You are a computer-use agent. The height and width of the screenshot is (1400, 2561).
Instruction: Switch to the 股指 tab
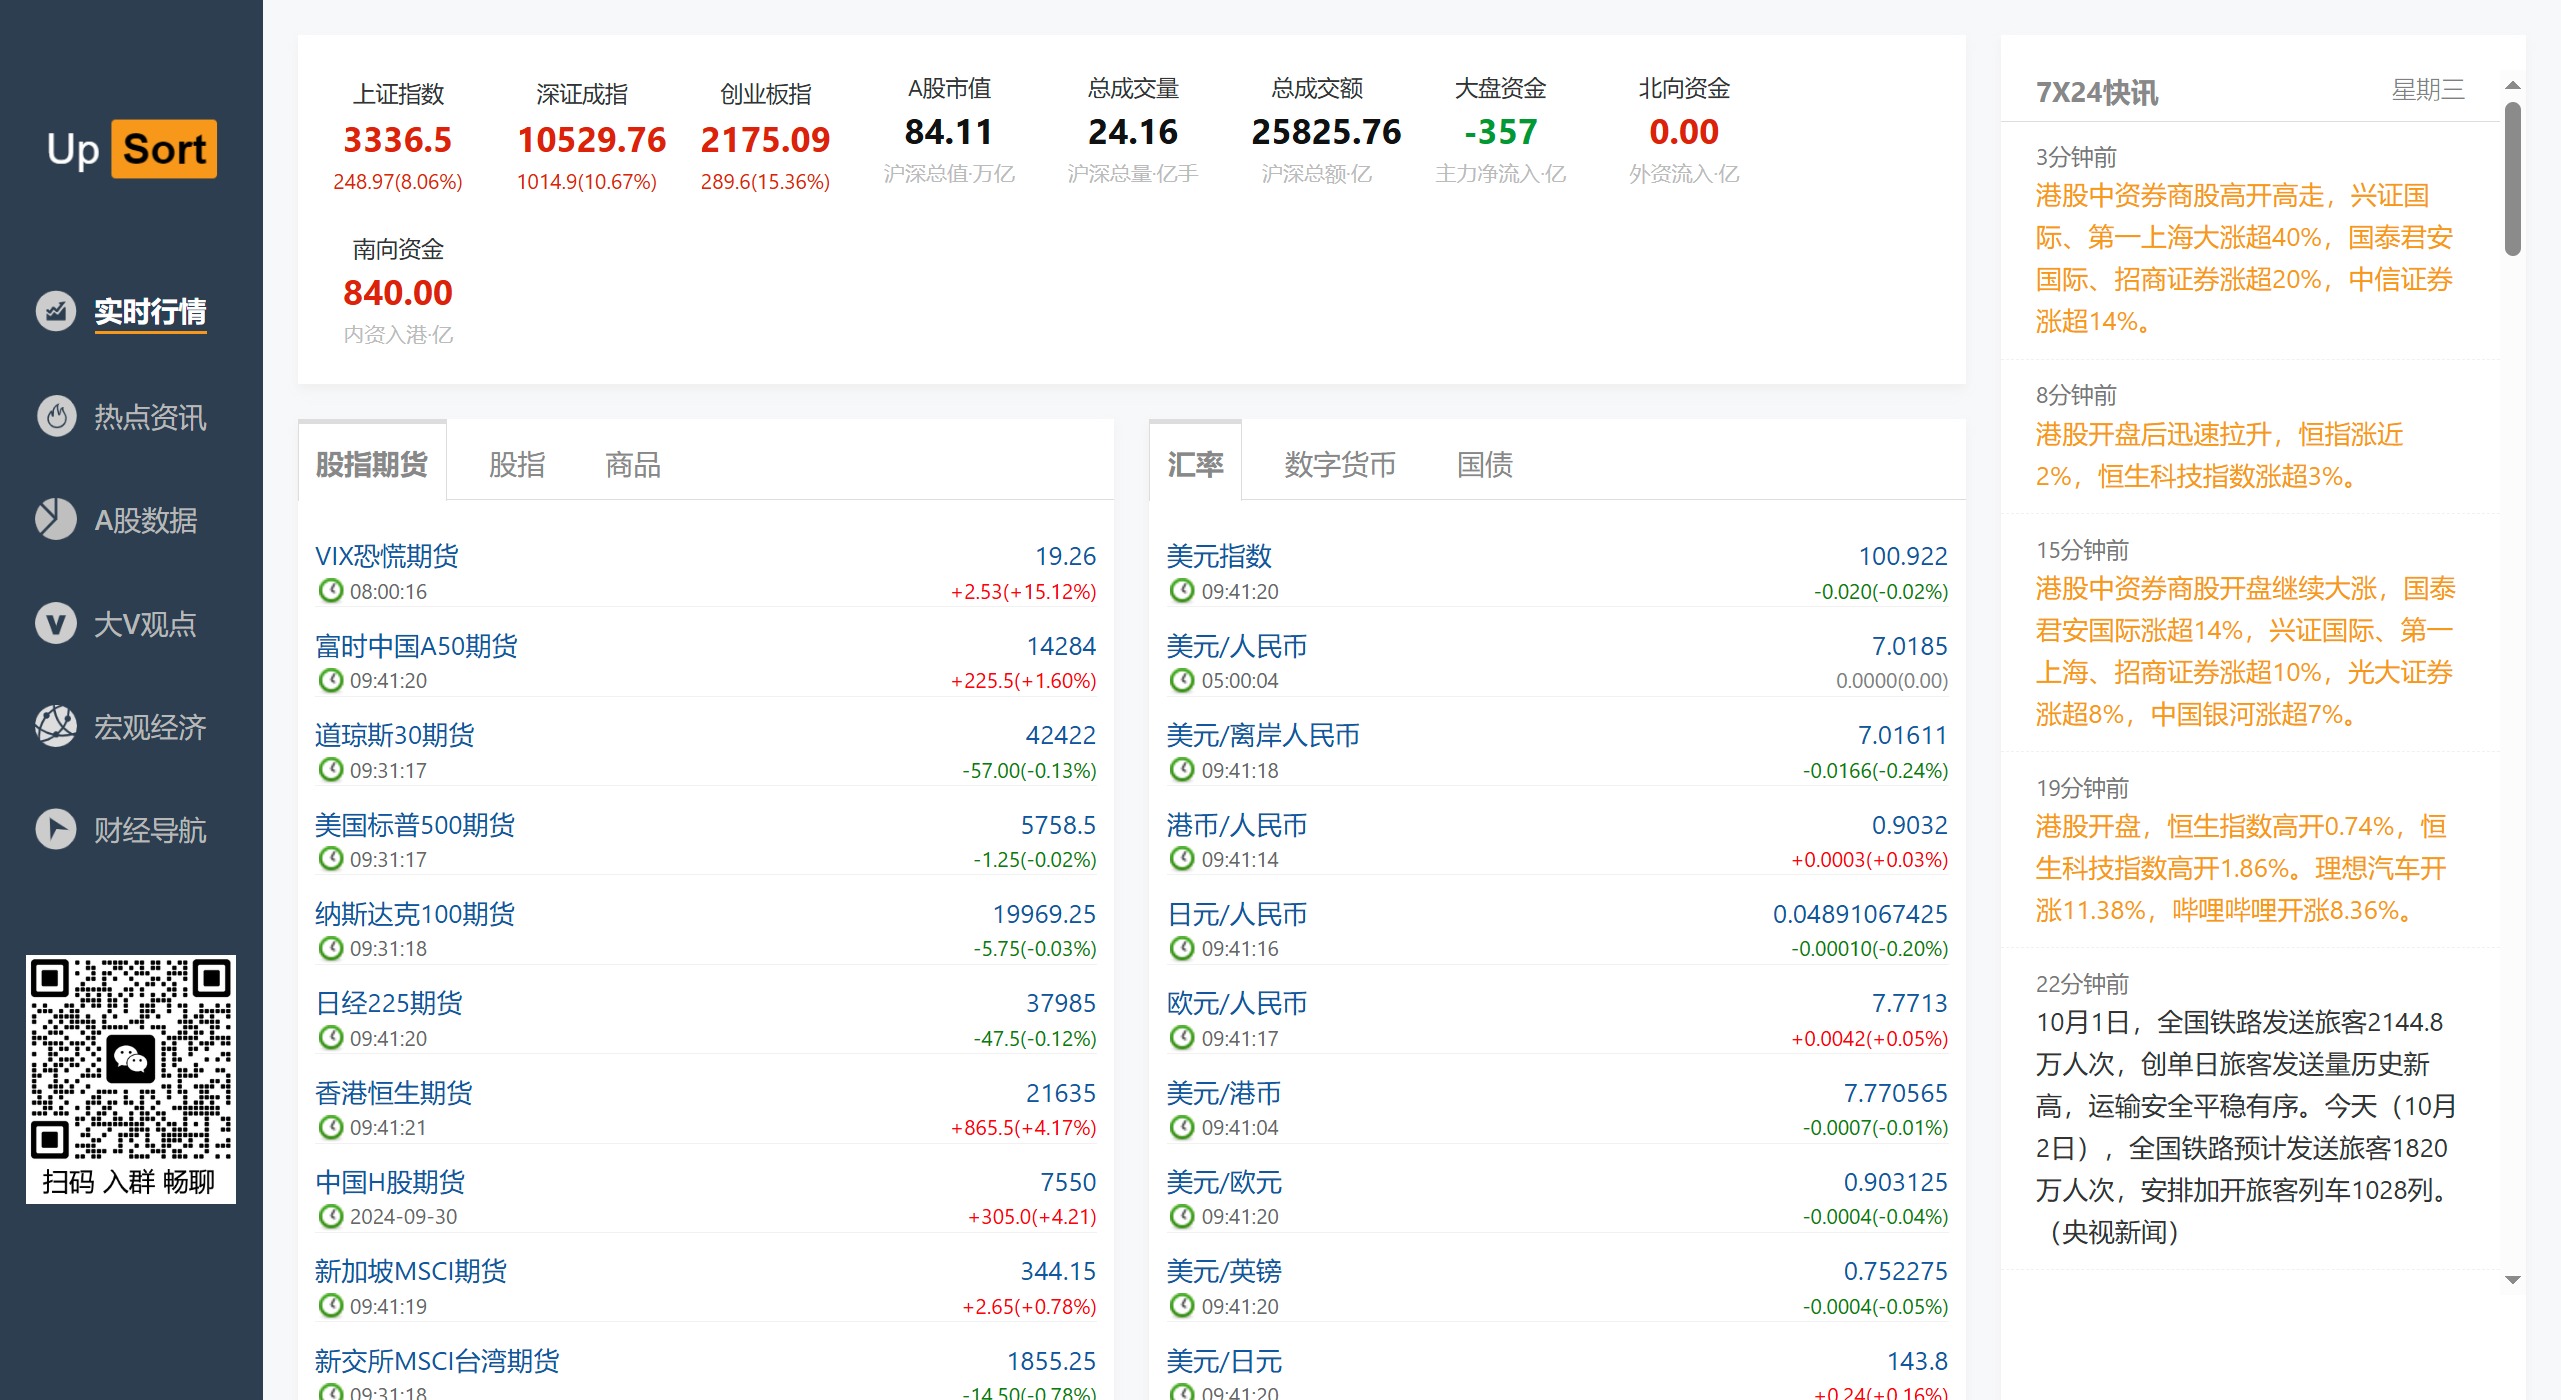517,465
